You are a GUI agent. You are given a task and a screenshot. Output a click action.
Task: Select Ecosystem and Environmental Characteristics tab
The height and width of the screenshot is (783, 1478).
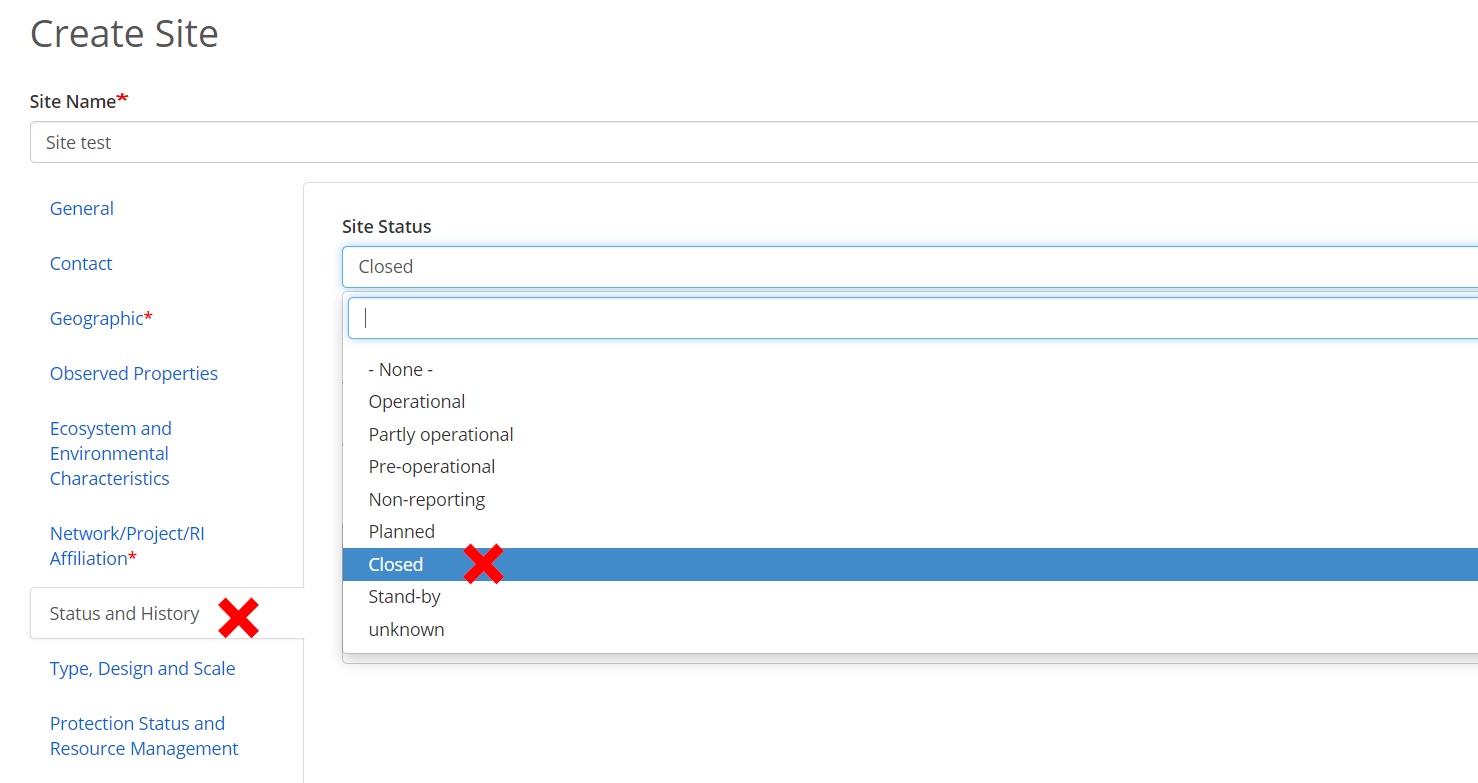tap(110, 453)
